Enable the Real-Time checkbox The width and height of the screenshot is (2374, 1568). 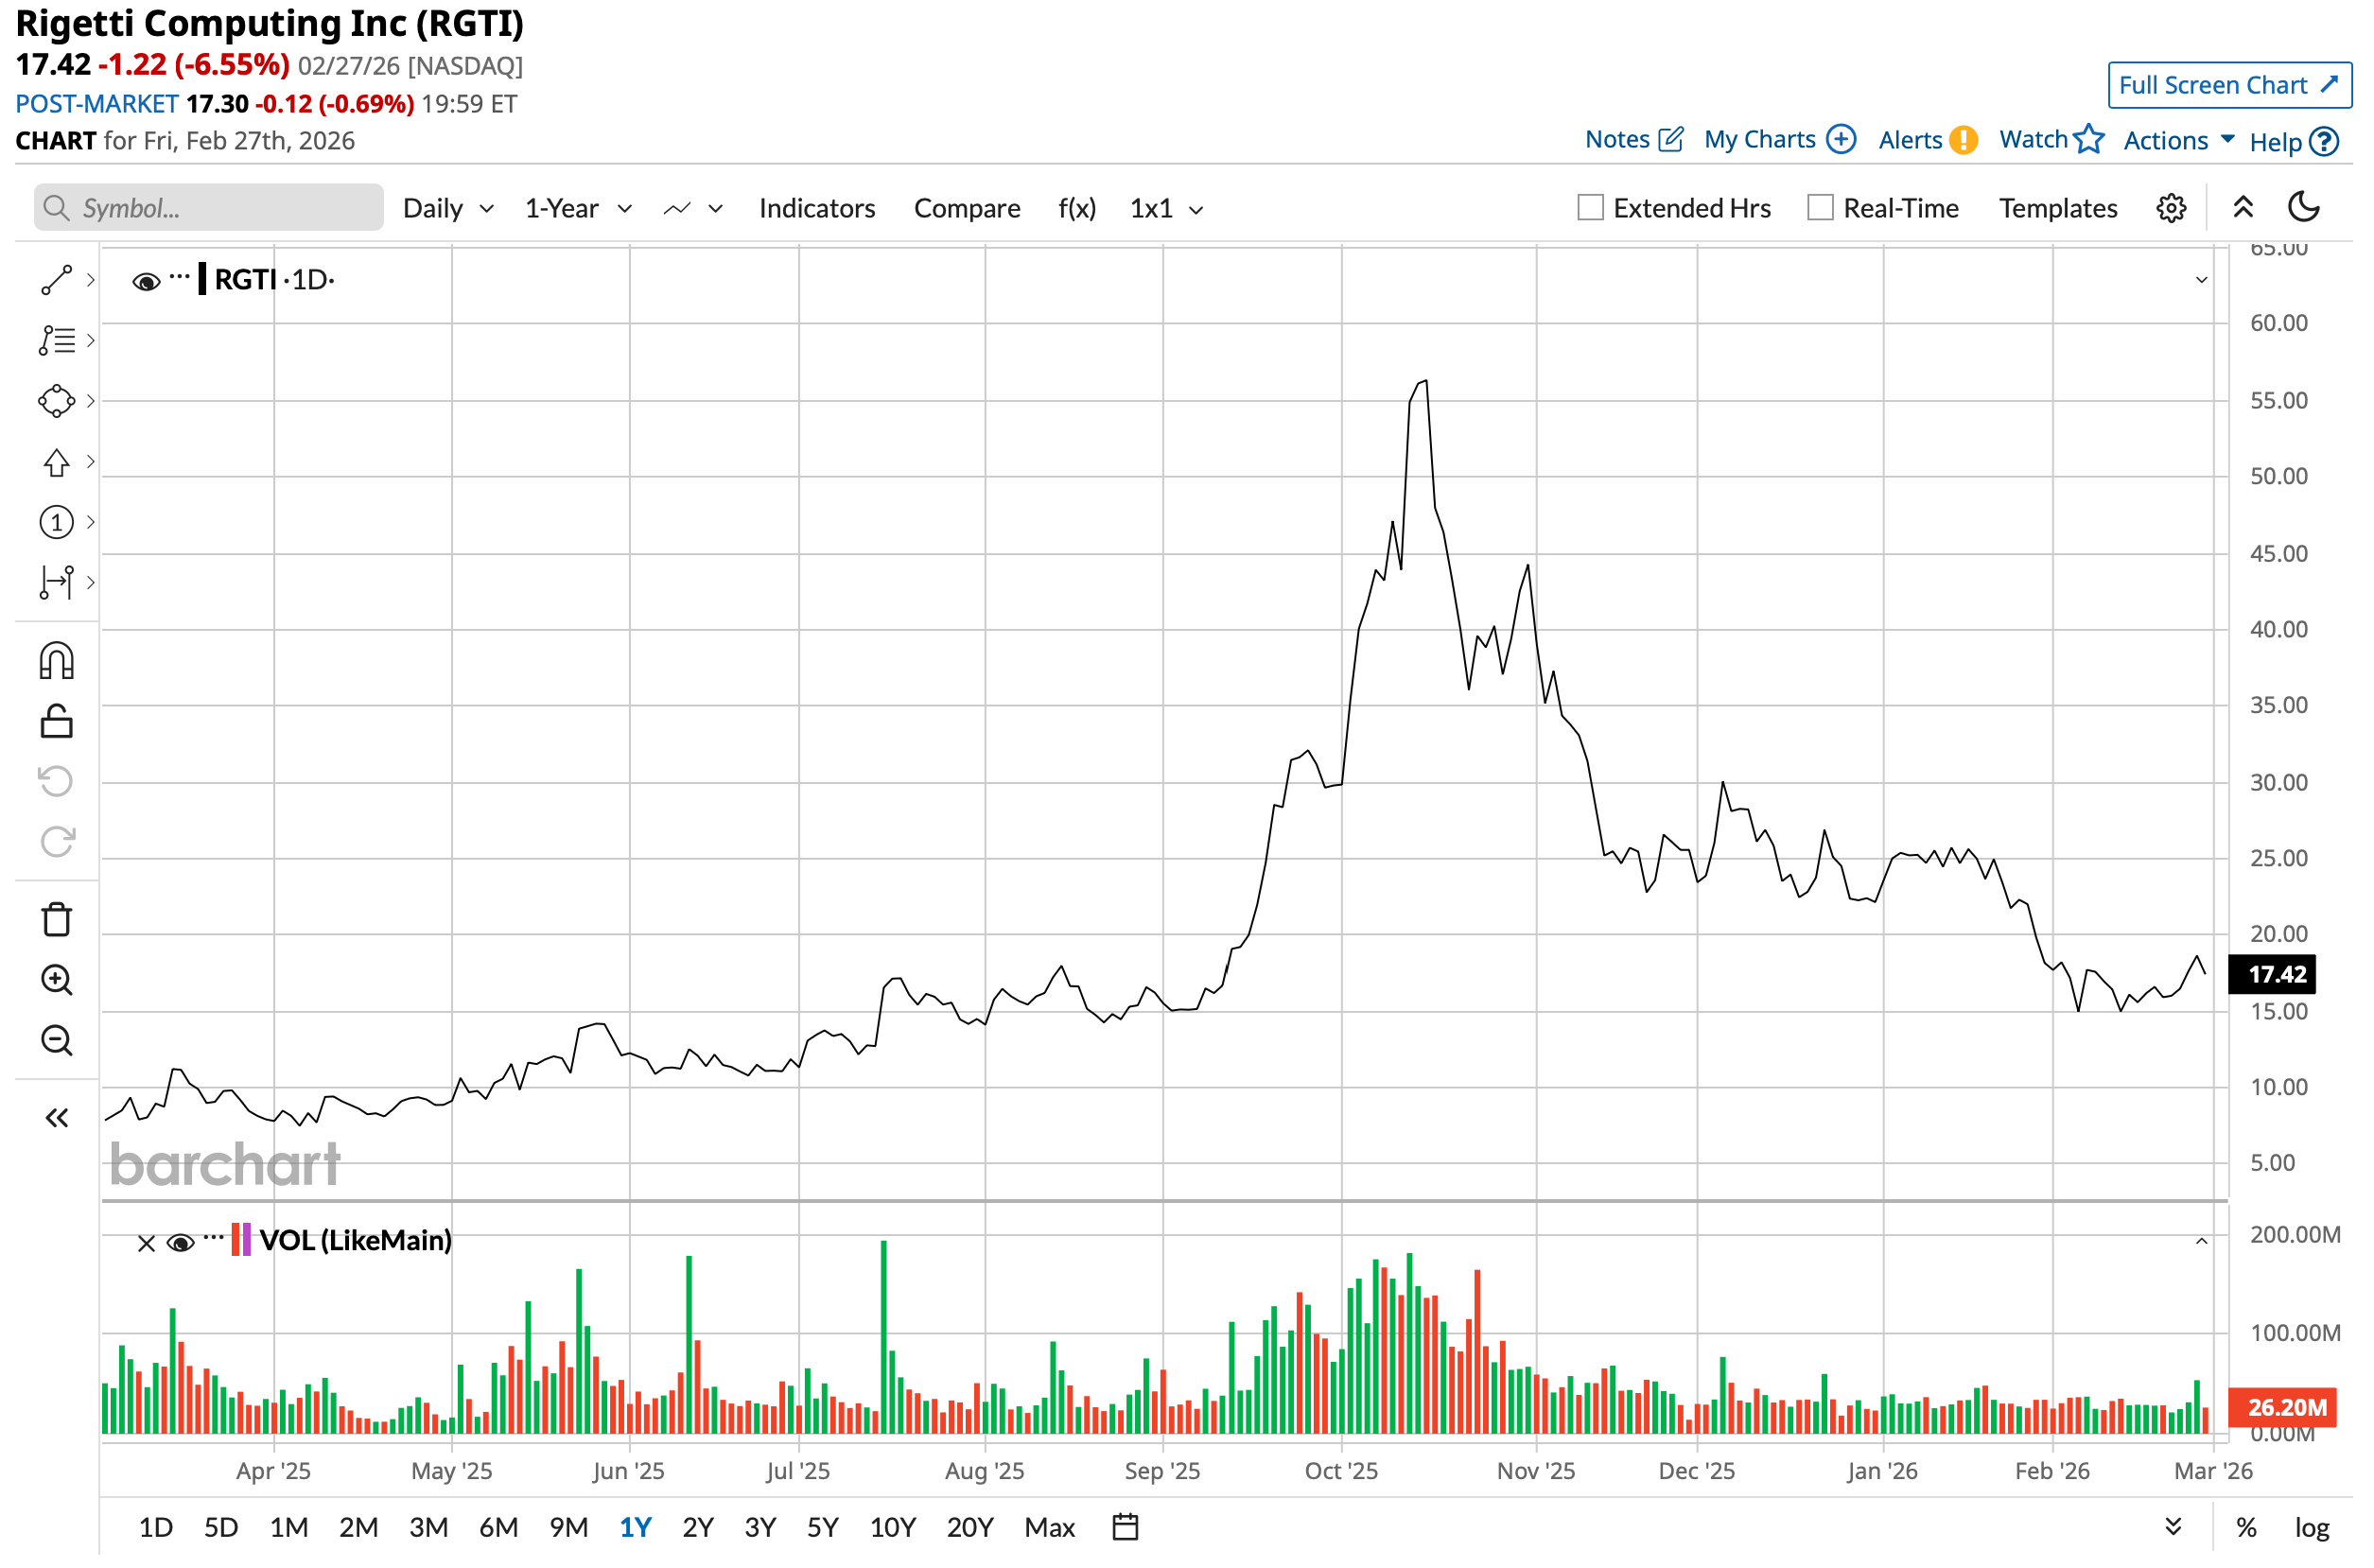1821,208
